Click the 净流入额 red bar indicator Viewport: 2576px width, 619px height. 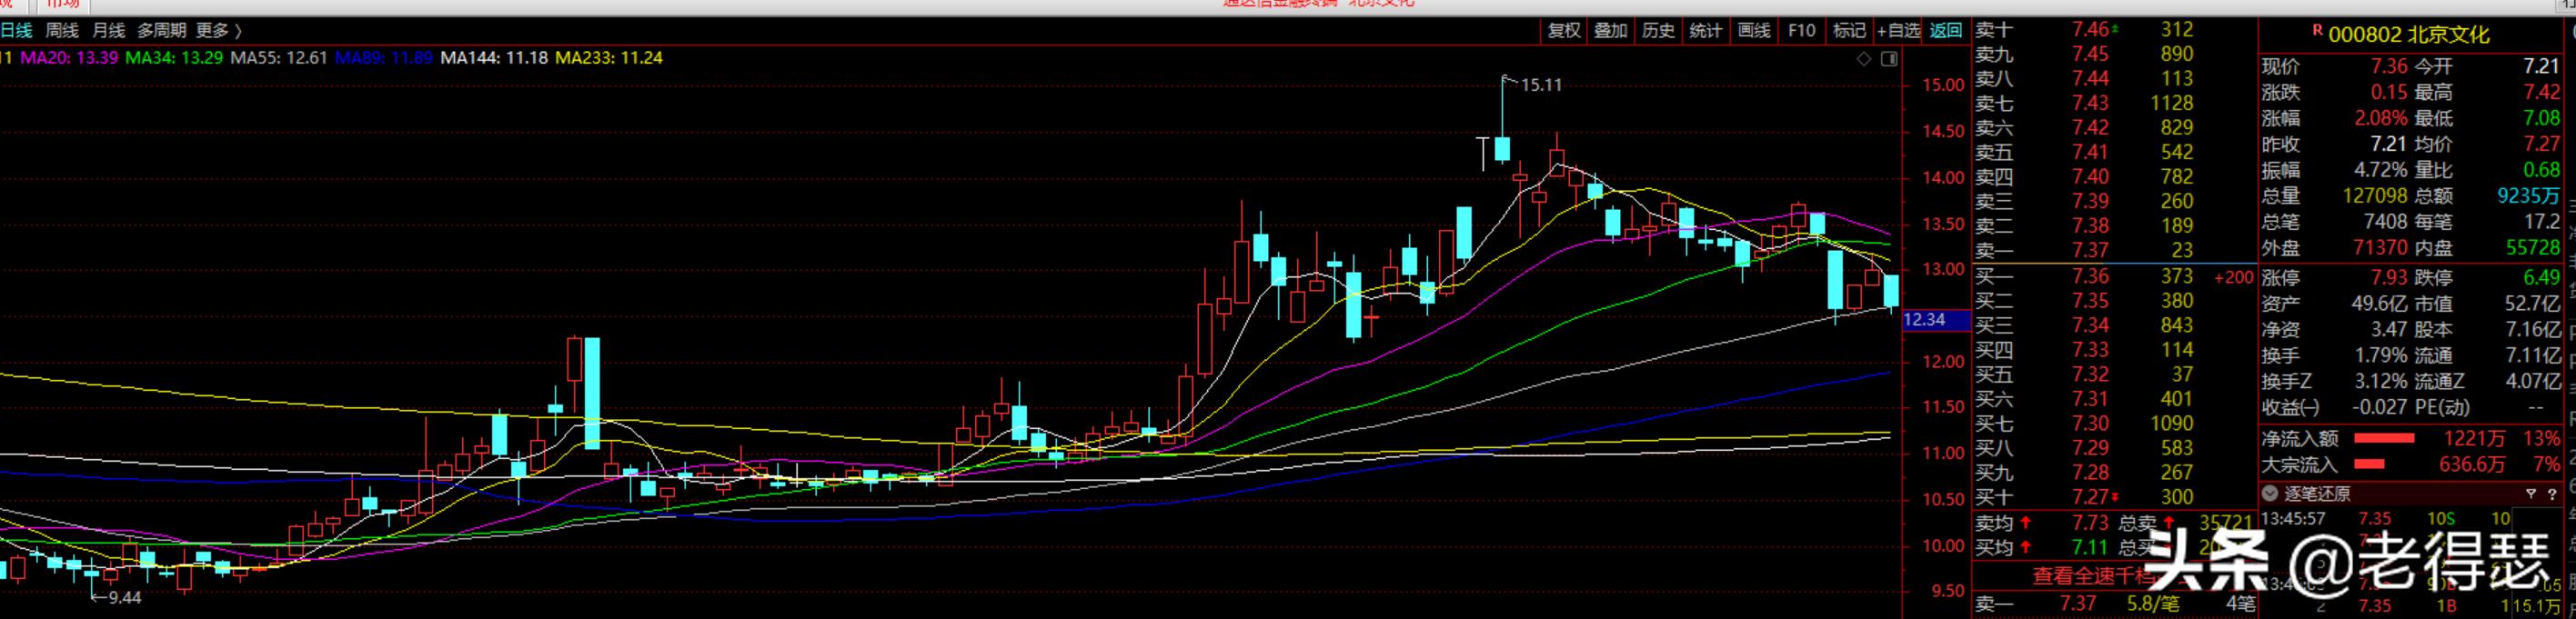(x=2384, y=438)
